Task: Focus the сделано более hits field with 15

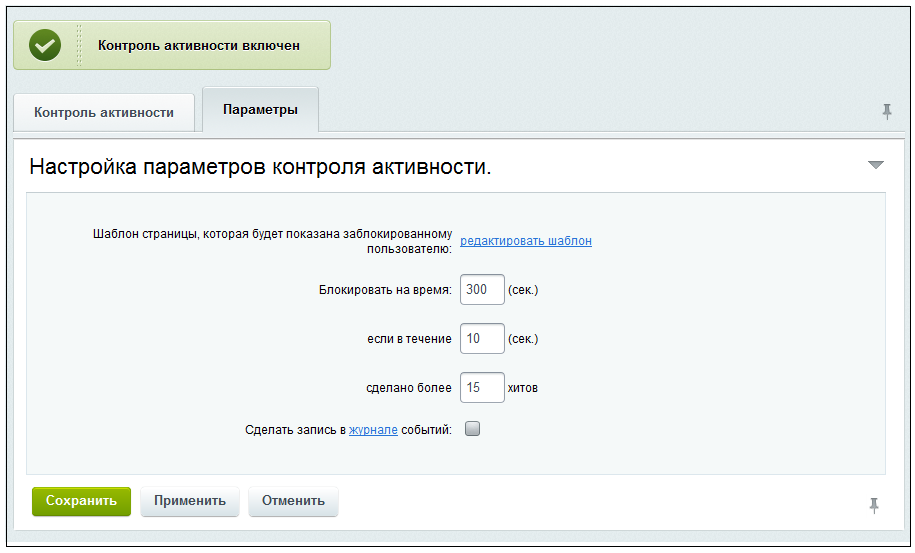Action: pyautogui.click(x=482, y=387)
